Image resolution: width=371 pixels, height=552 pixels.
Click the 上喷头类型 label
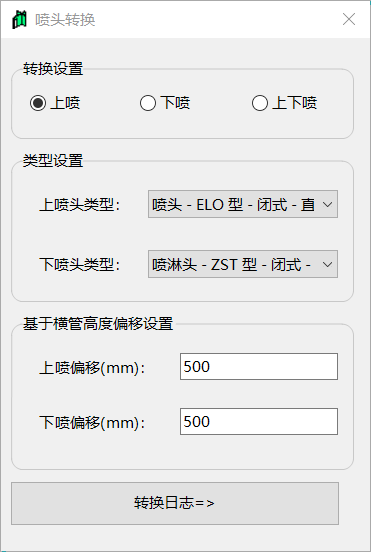click(80, 205)
